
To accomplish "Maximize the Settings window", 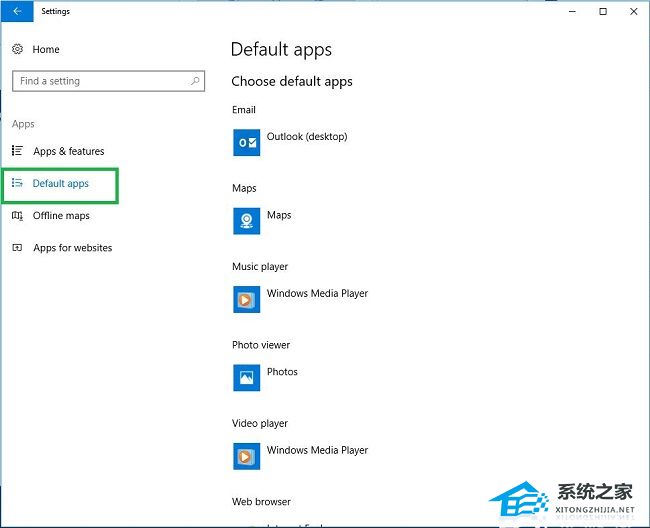I will tap(602, 12).
